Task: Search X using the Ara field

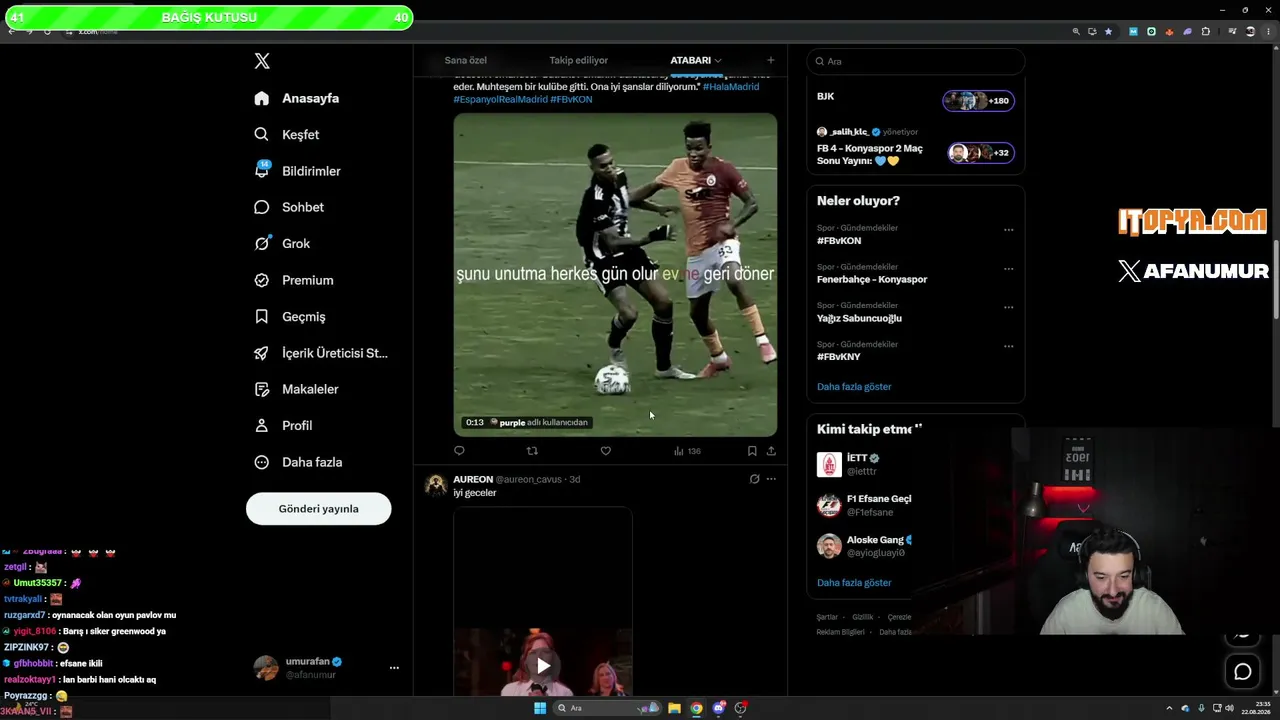Action: click(x=916, y=61)
